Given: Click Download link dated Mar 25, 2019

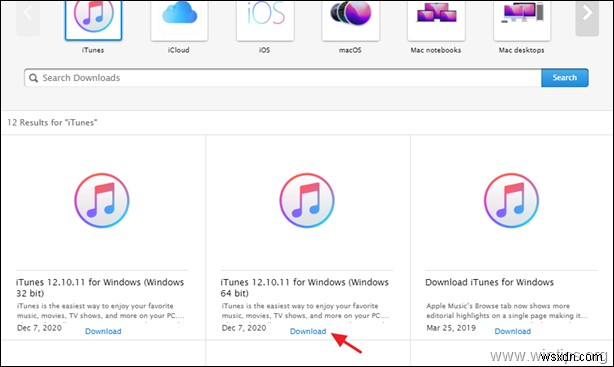Looking at the screenshot, I should 513,331.
